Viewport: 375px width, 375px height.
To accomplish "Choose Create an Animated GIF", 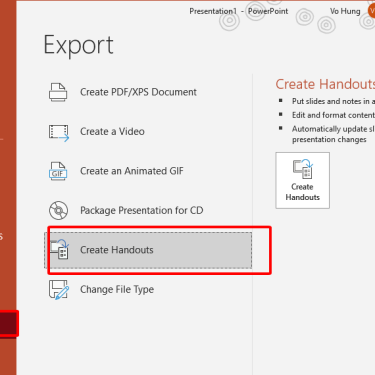I will point(148,171).
